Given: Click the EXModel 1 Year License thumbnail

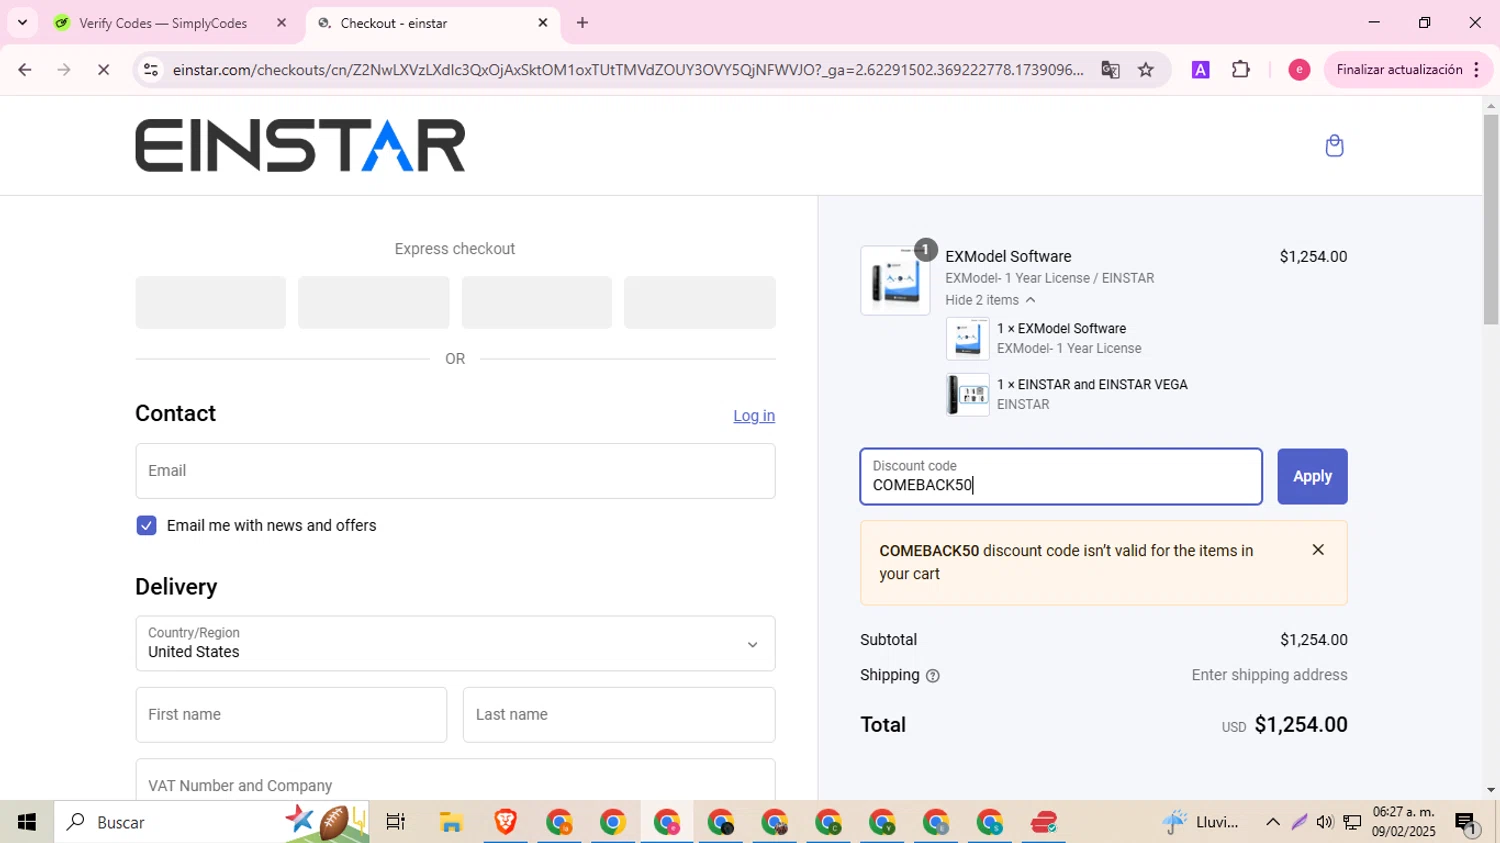Looking at the screenshot, I should tap(967, 339).
